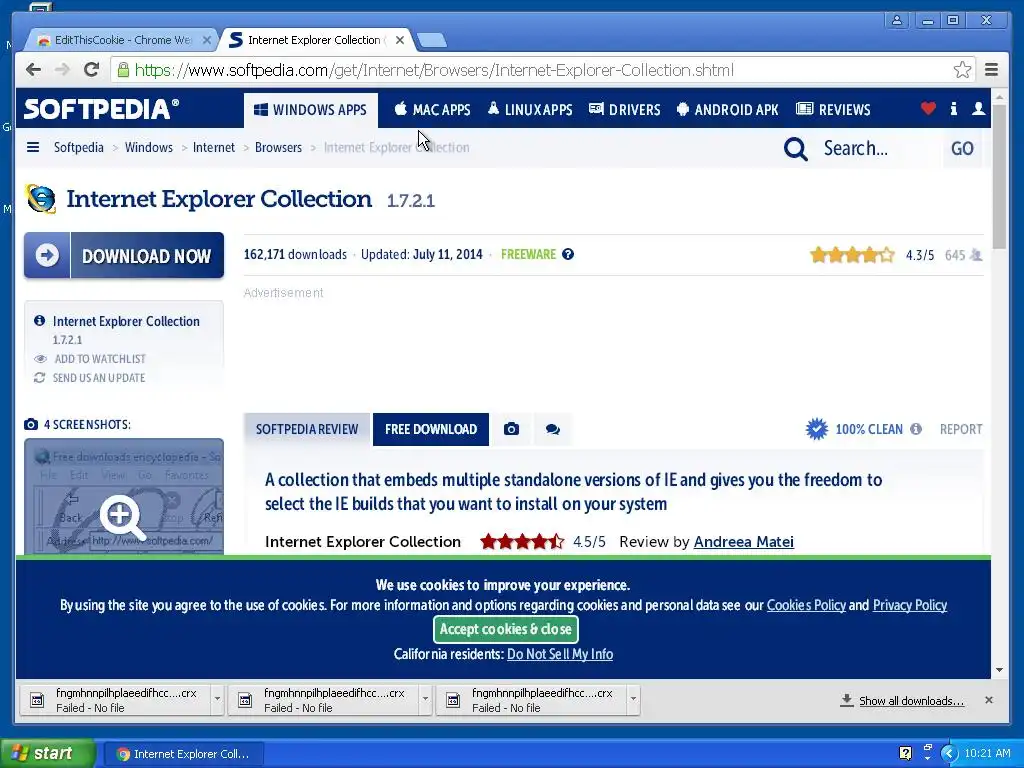The height and width of the screenshot is (768, 1024).
Task: Reload the current page
Action: (x=91, y=70)
